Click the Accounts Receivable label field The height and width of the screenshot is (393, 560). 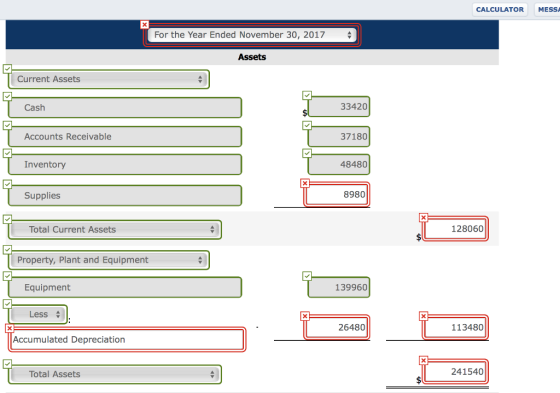point(125,136)
